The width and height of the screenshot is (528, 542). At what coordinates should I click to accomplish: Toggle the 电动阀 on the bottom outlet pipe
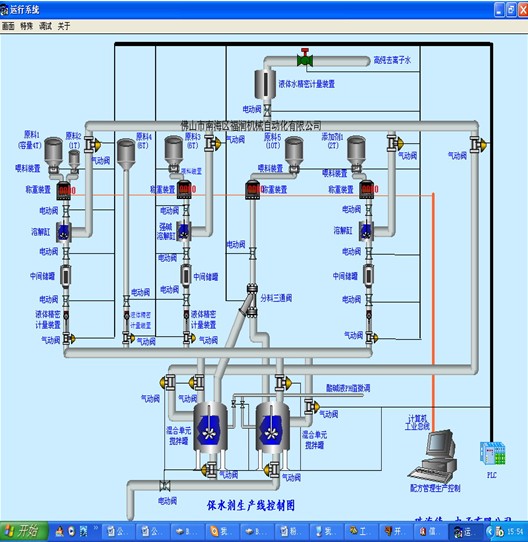(165, 485)
